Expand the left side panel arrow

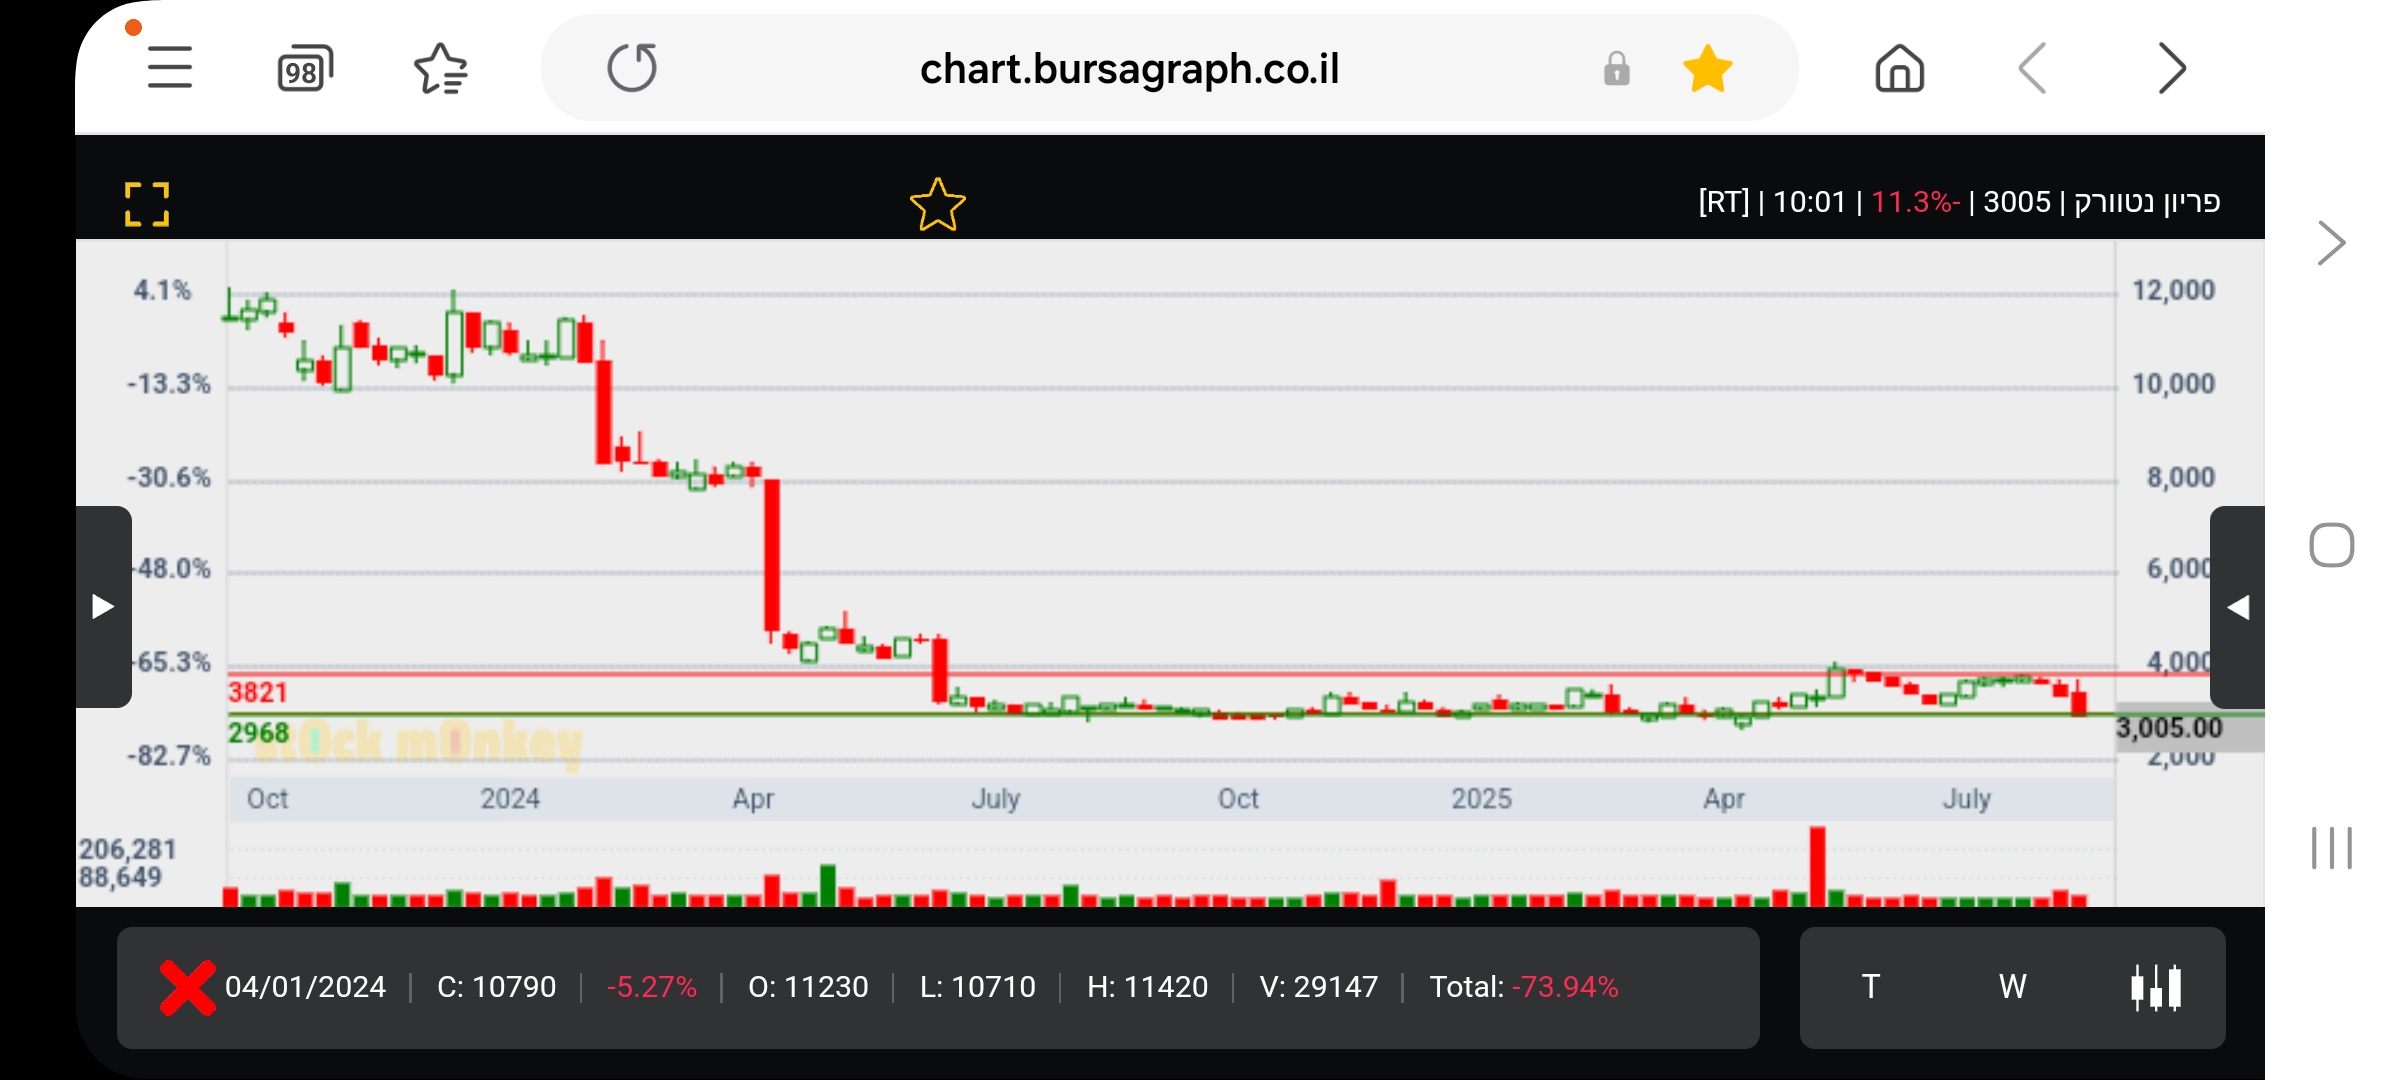click(103, 606)
